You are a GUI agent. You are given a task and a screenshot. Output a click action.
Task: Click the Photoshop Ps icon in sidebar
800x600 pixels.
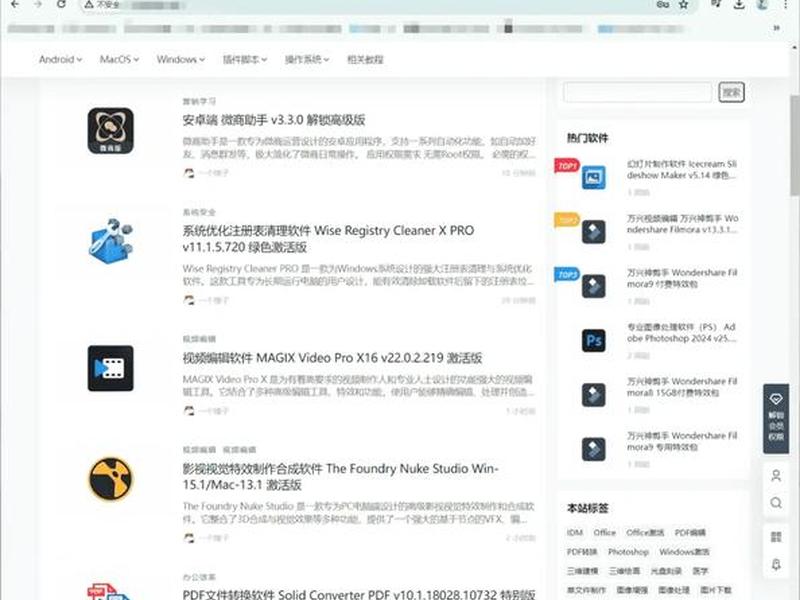[594, 340]
